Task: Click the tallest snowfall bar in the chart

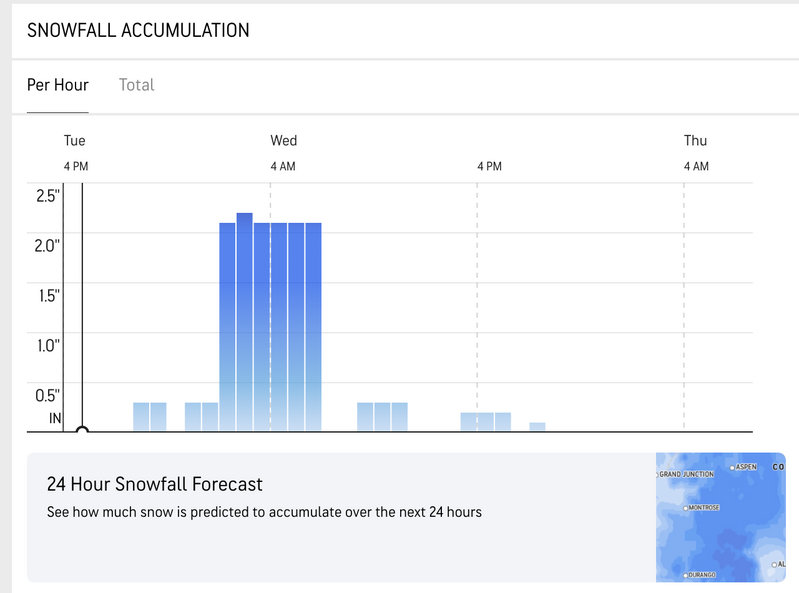Action: pyautogui.click(x=244, y=320)
